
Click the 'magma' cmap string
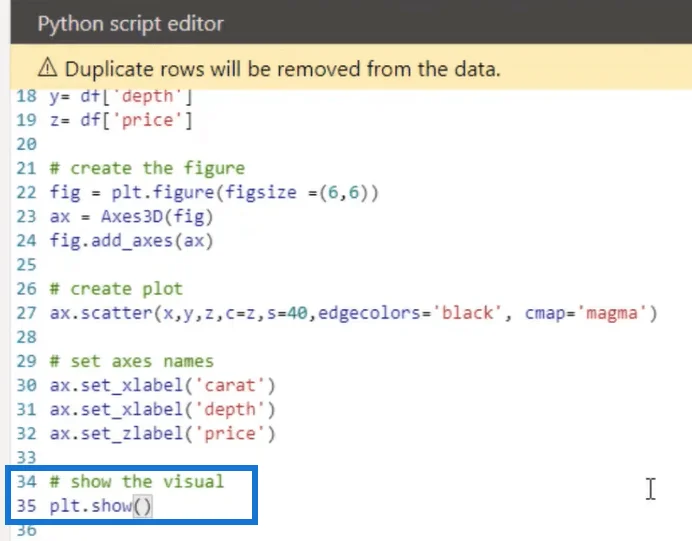pos(611,313)
